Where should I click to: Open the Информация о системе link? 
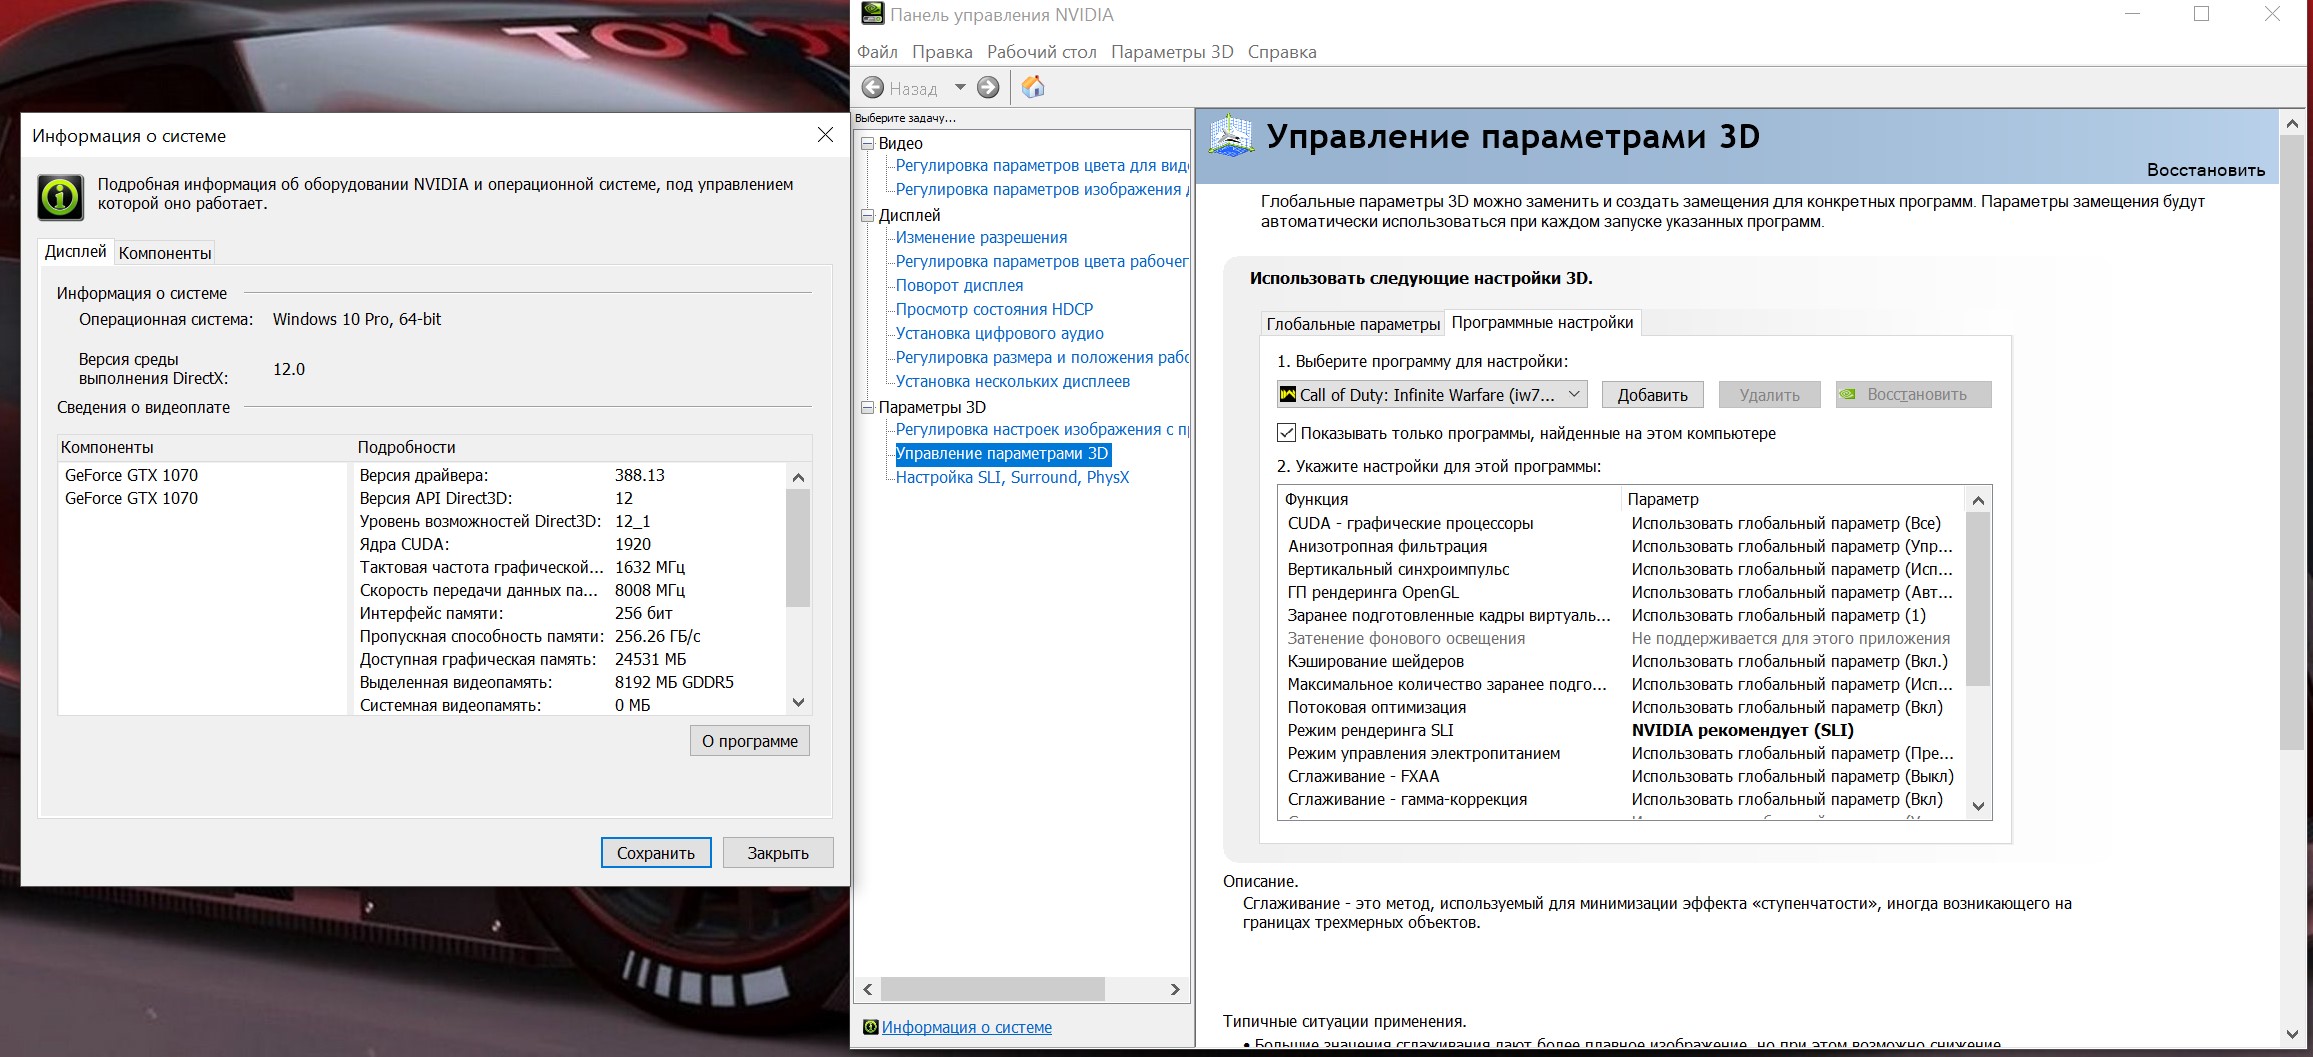pyautogui.click(x=966, y=1027)
